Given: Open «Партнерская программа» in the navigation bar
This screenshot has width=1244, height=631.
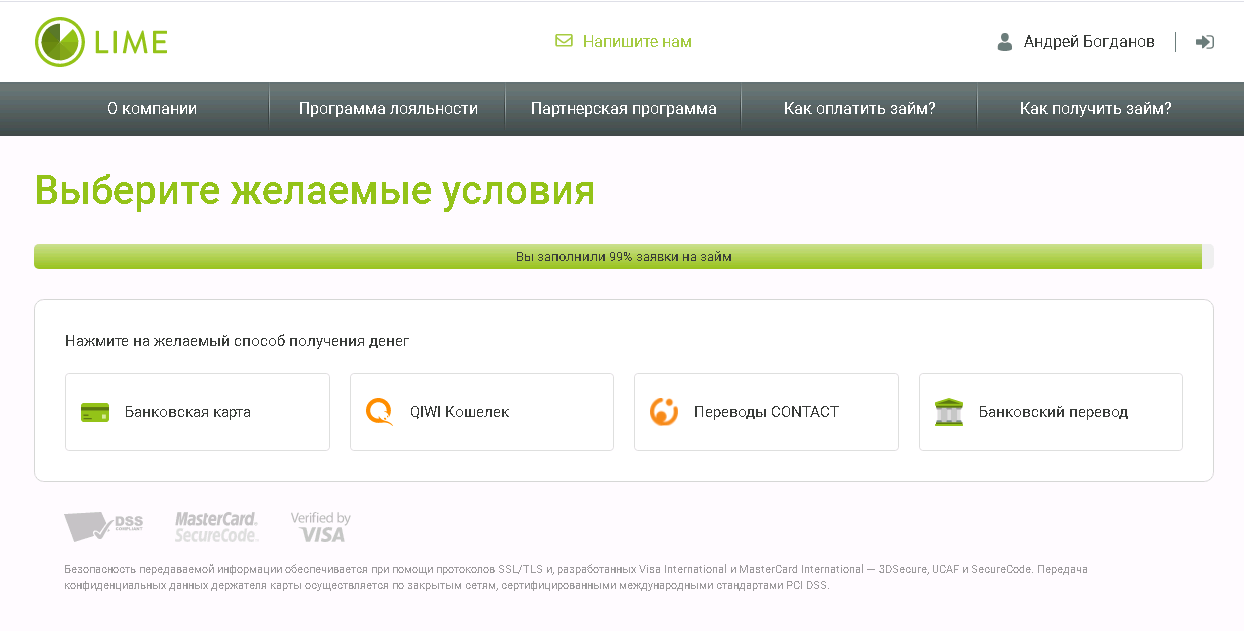Looking at the screenshot, I should [x=624, y=109].
